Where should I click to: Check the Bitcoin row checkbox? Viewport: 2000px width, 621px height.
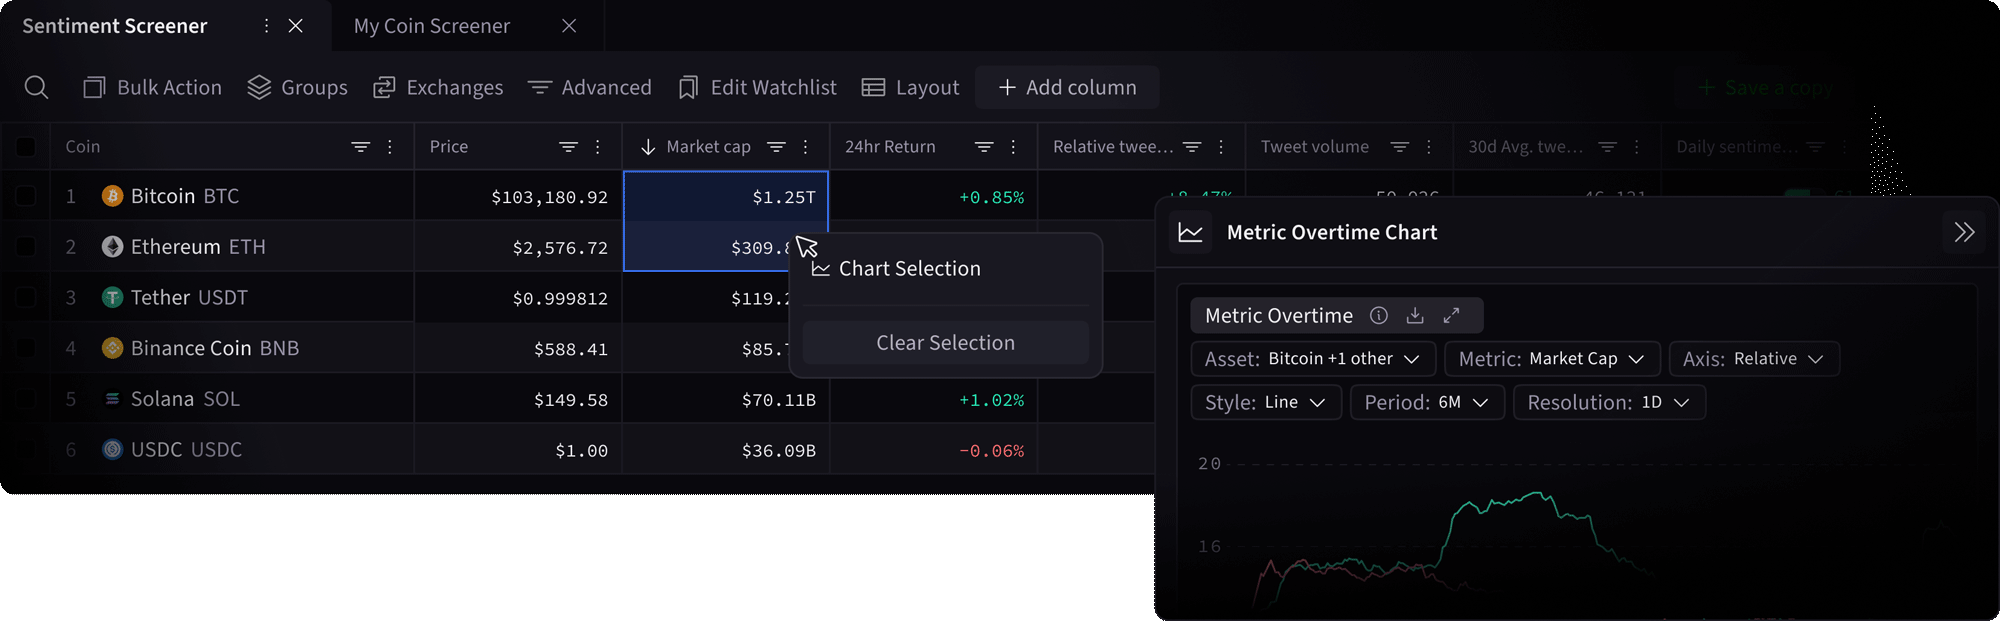click(26, 196)
